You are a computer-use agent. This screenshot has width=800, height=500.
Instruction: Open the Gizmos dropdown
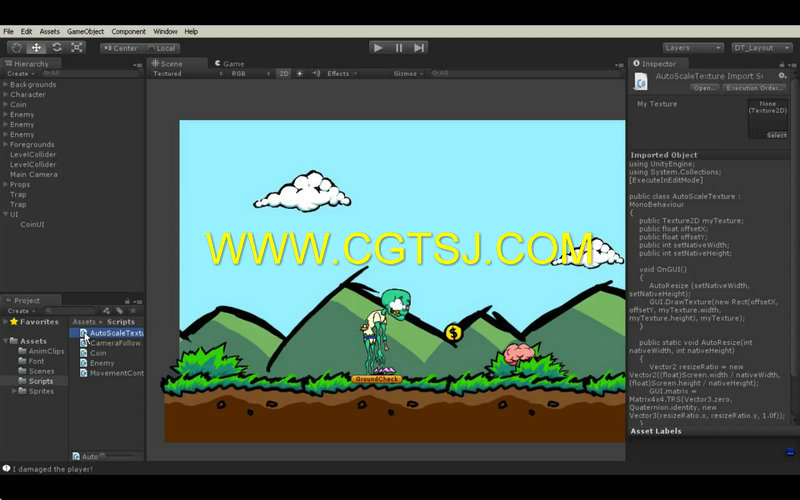tap(408, 73)
